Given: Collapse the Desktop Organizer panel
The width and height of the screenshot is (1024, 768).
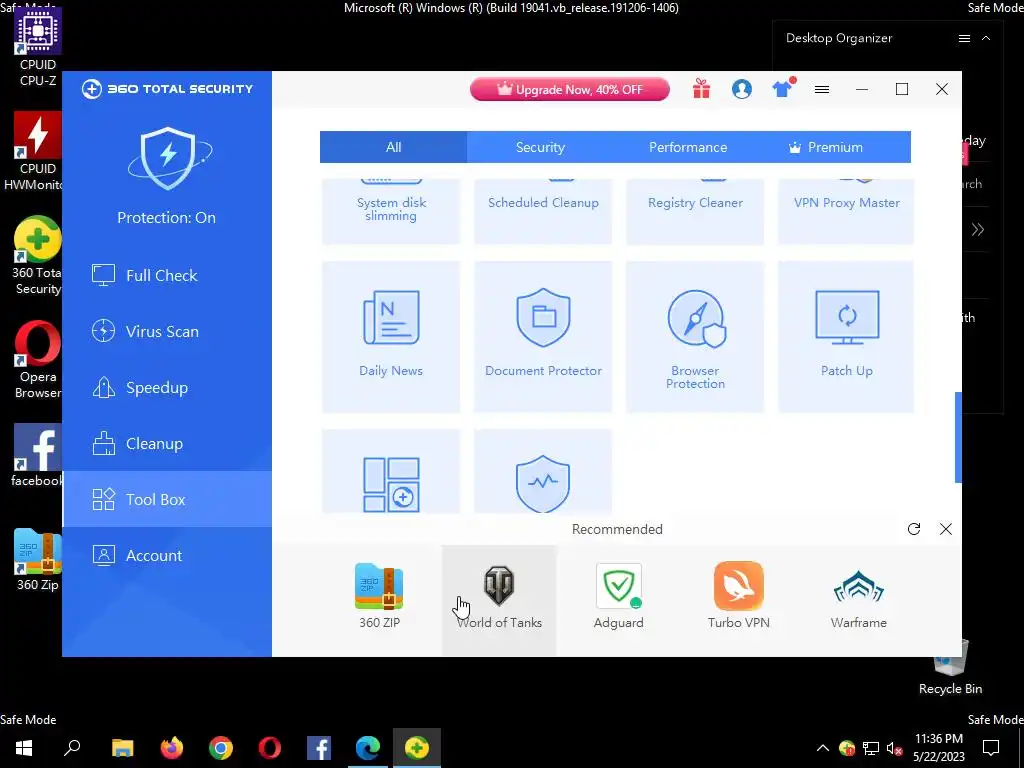Looking at the screenshot, I should pos(986,39).
